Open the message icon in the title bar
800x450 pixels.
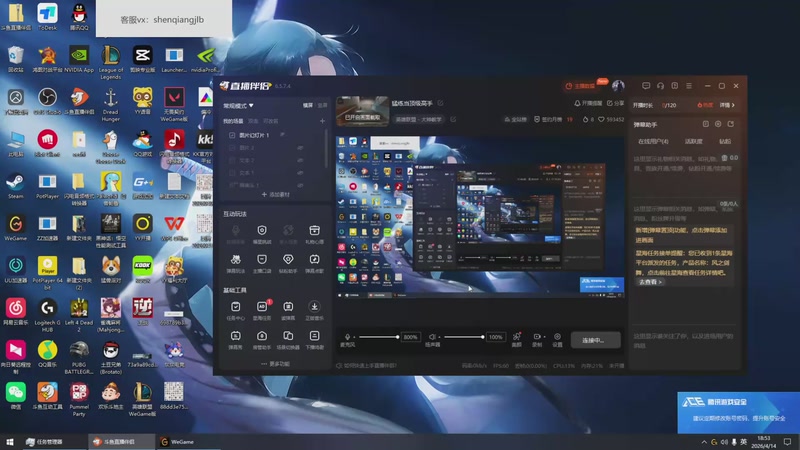[646, 86]
